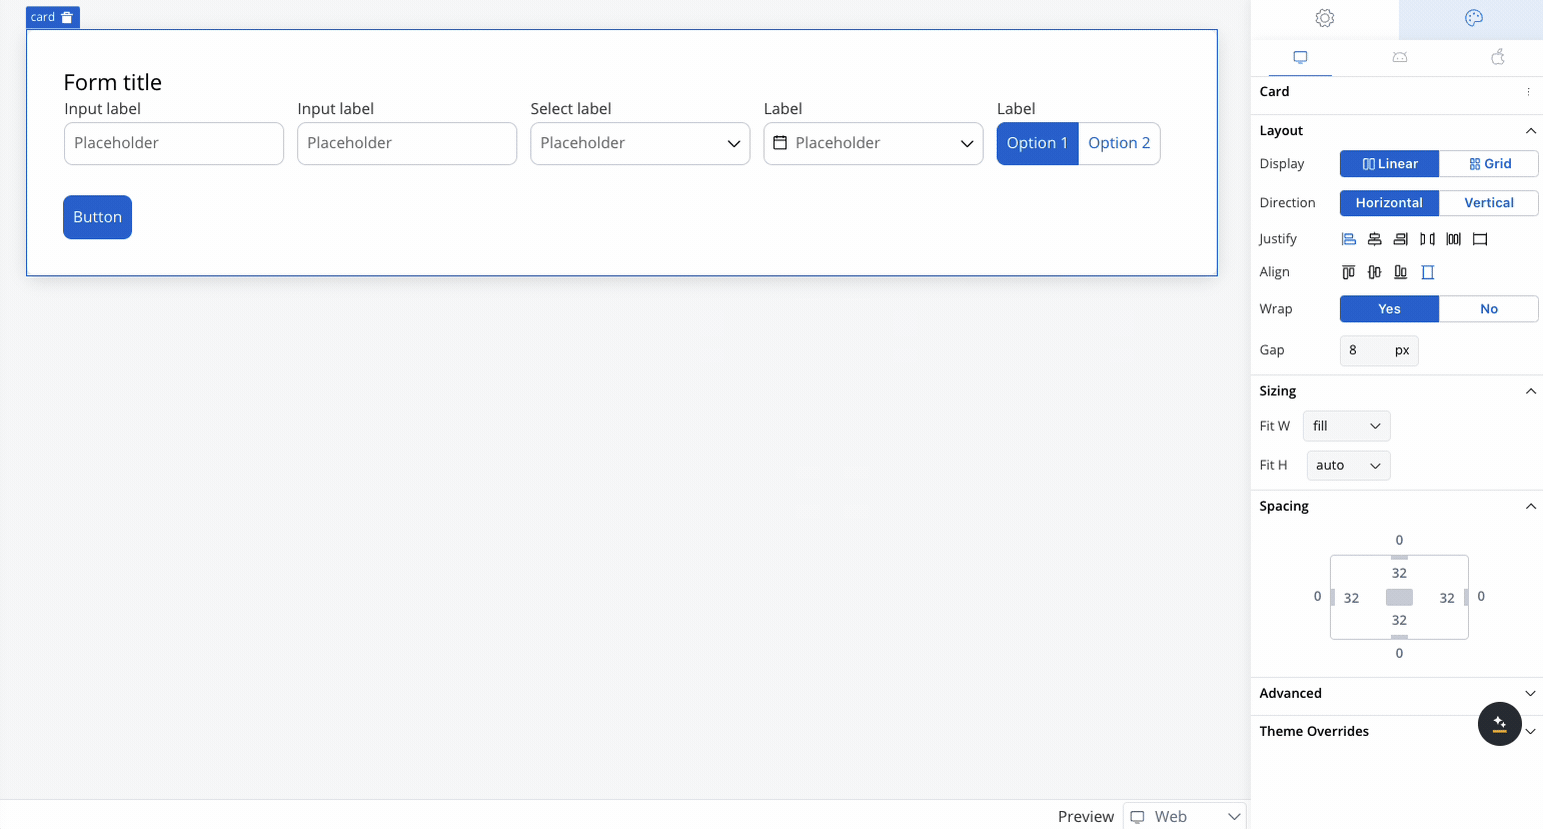Set Justify to start

point(1348,239)
